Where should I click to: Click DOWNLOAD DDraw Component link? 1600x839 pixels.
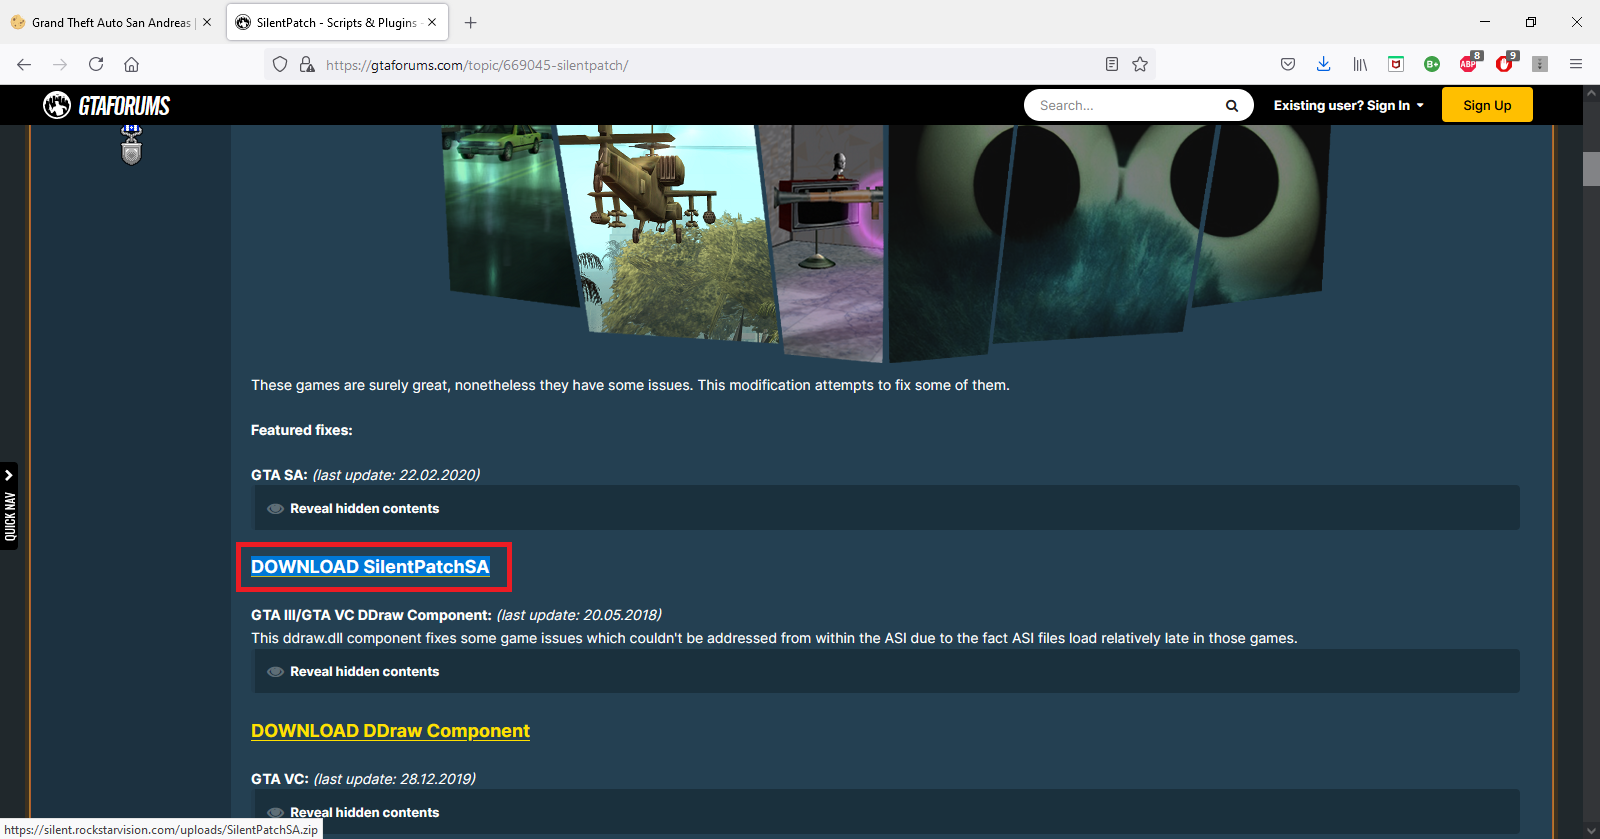390,731
